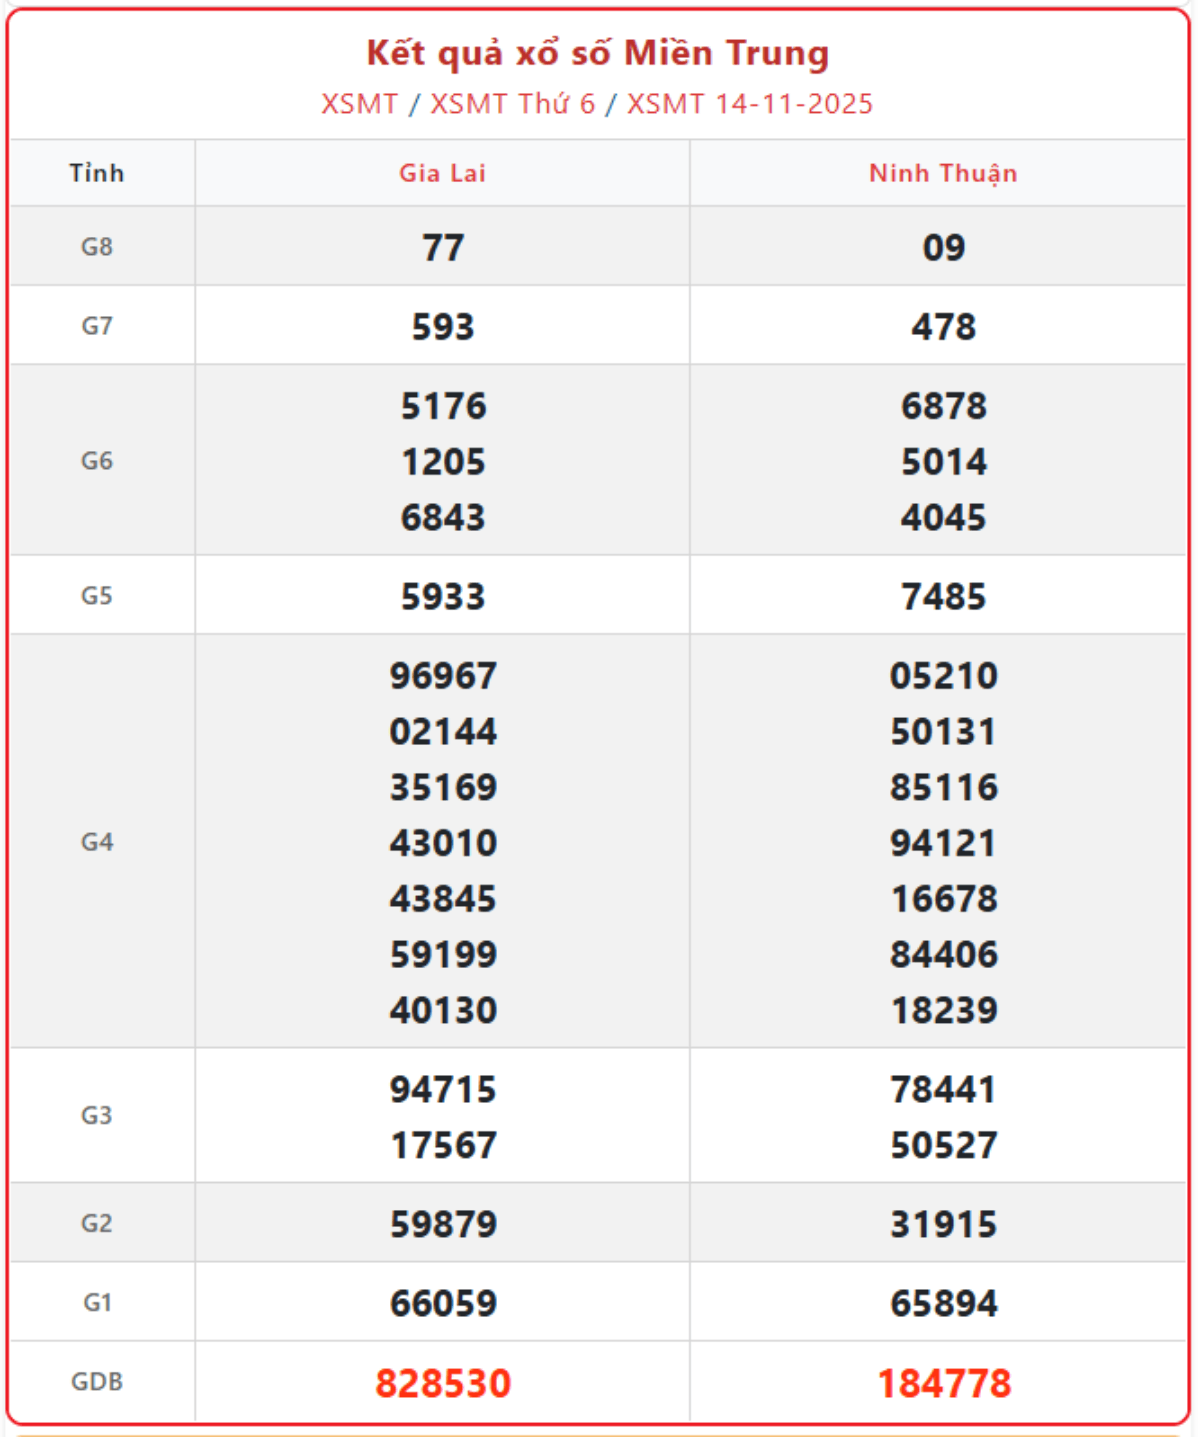
Task: Open the XSMT breadcrumb link
Action: click(x=359, y=104)
